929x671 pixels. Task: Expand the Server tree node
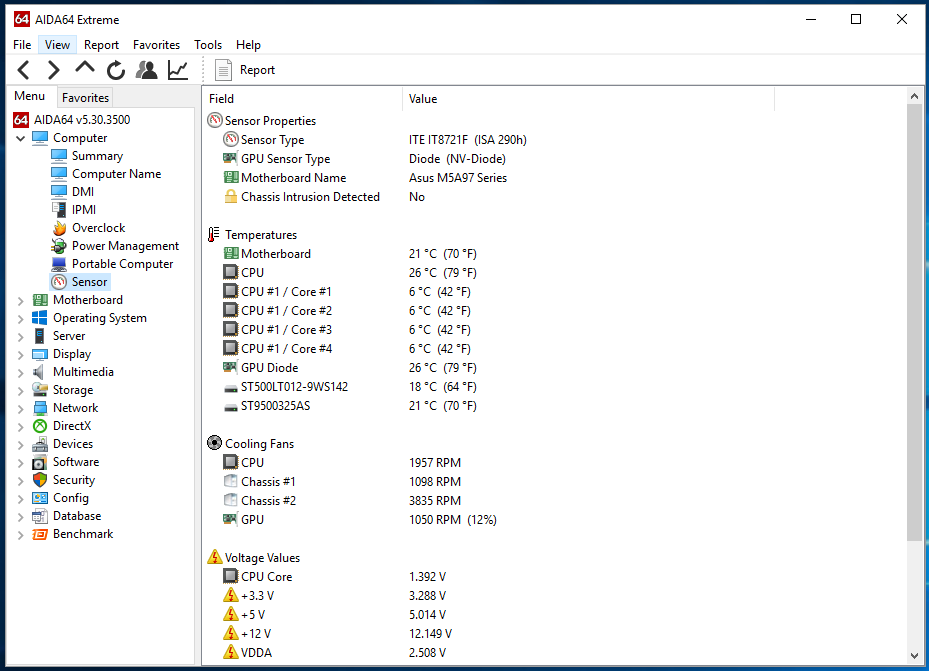pyautogui.click(x=21, y=337)
